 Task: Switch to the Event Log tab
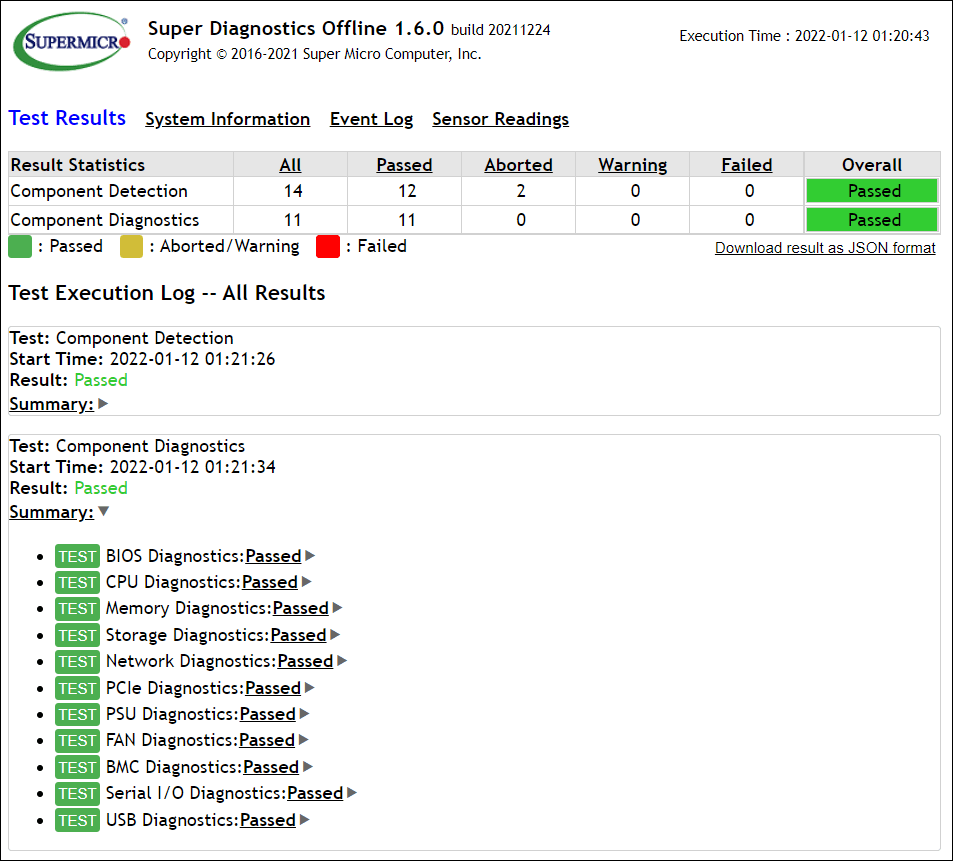tap(371, 119)
